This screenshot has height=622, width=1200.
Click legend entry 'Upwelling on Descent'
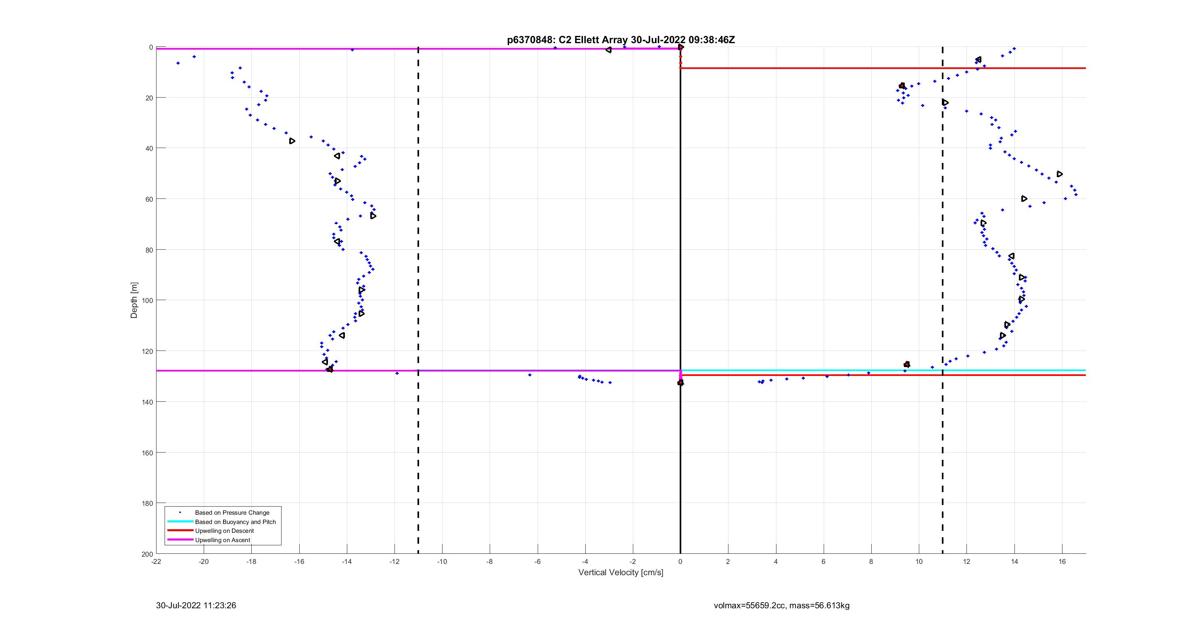tap(225, 531)
